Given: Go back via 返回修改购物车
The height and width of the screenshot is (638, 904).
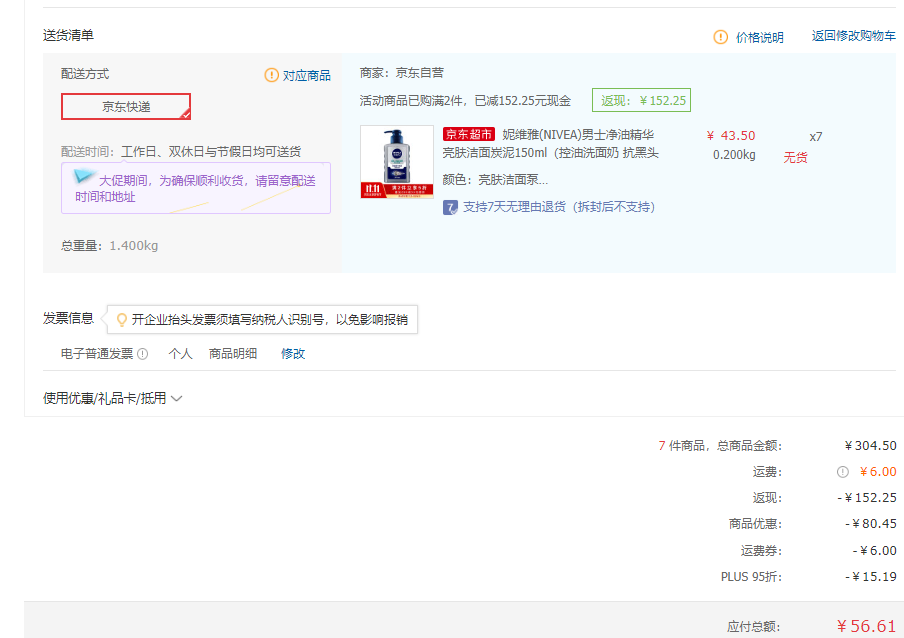Looking at the screenshot, I should pyautogui.click(x=853, y=36).
